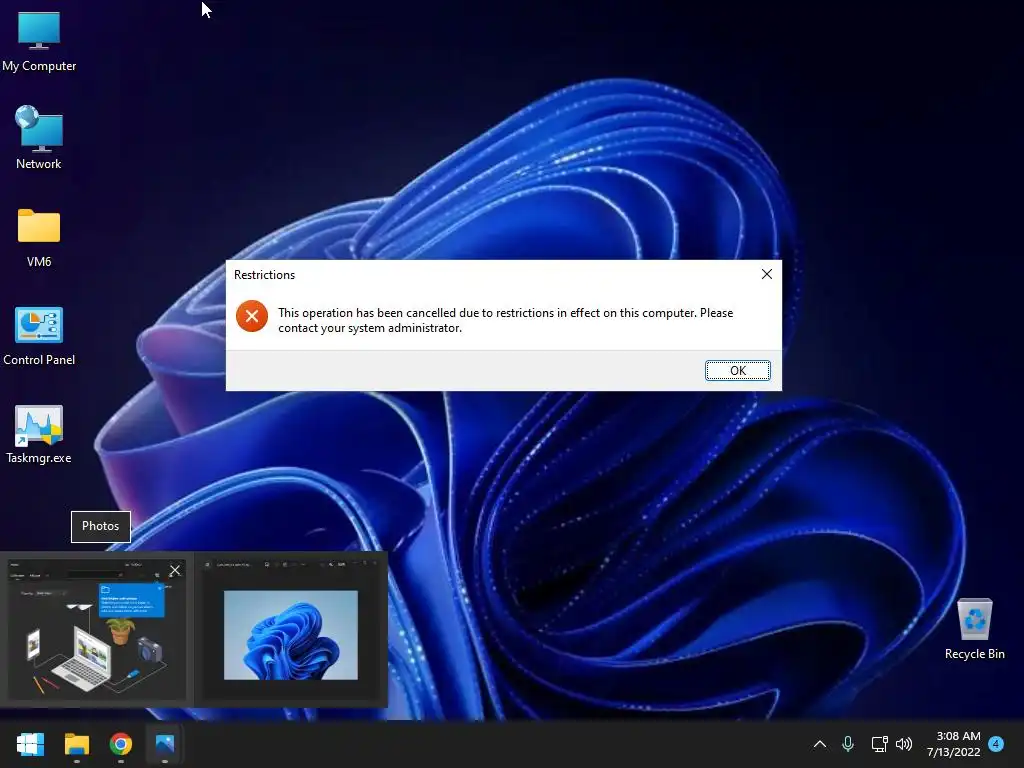Screen dimensions: 1024x768
Task: Click the microphone tray icon
Action: click(848, 744)
